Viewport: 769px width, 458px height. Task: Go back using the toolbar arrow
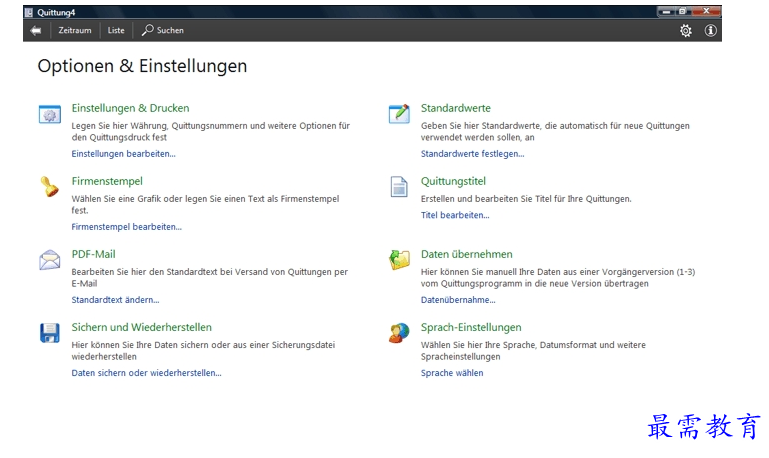36,31
